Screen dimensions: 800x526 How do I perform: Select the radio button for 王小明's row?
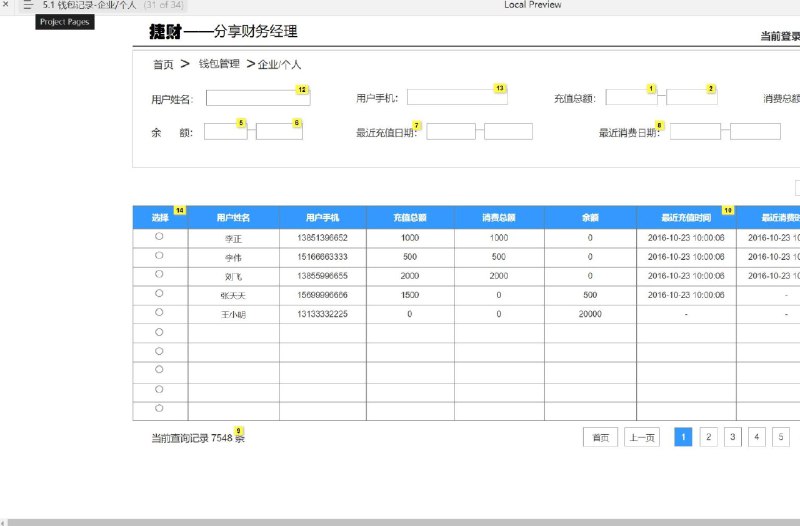[159, 312]
